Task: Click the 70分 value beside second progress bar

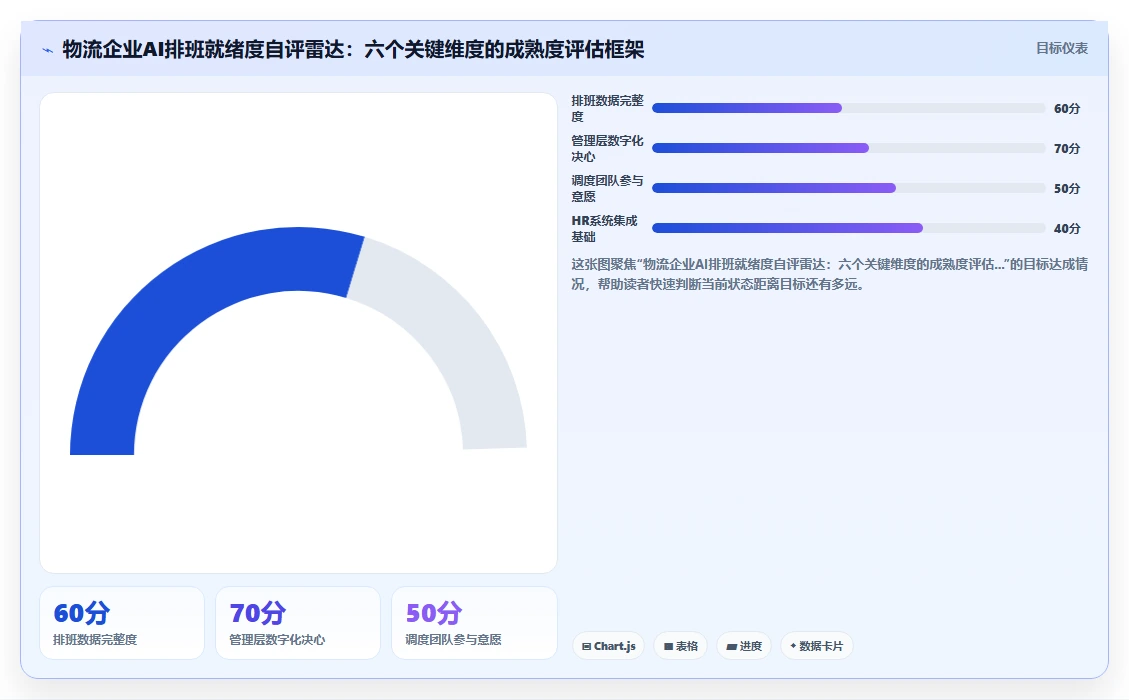Action: 1066,148
